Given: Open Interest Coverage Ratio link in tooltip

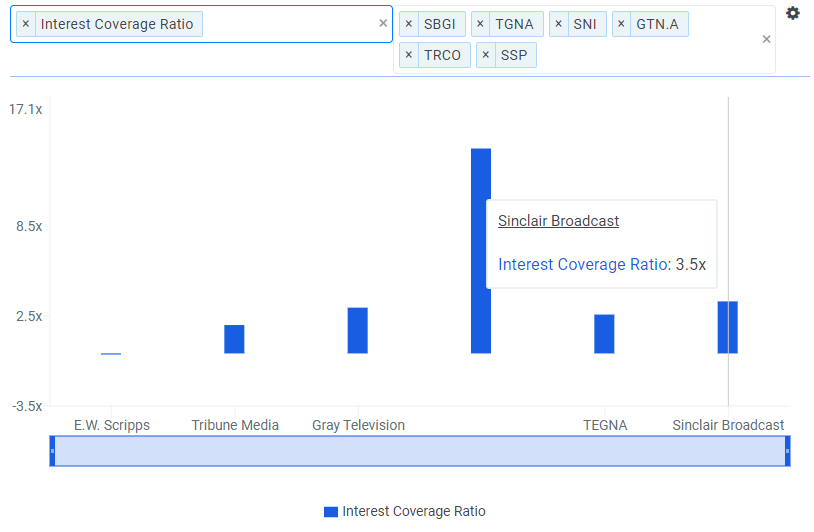Looking at the screenshot, I should [582, 264].
